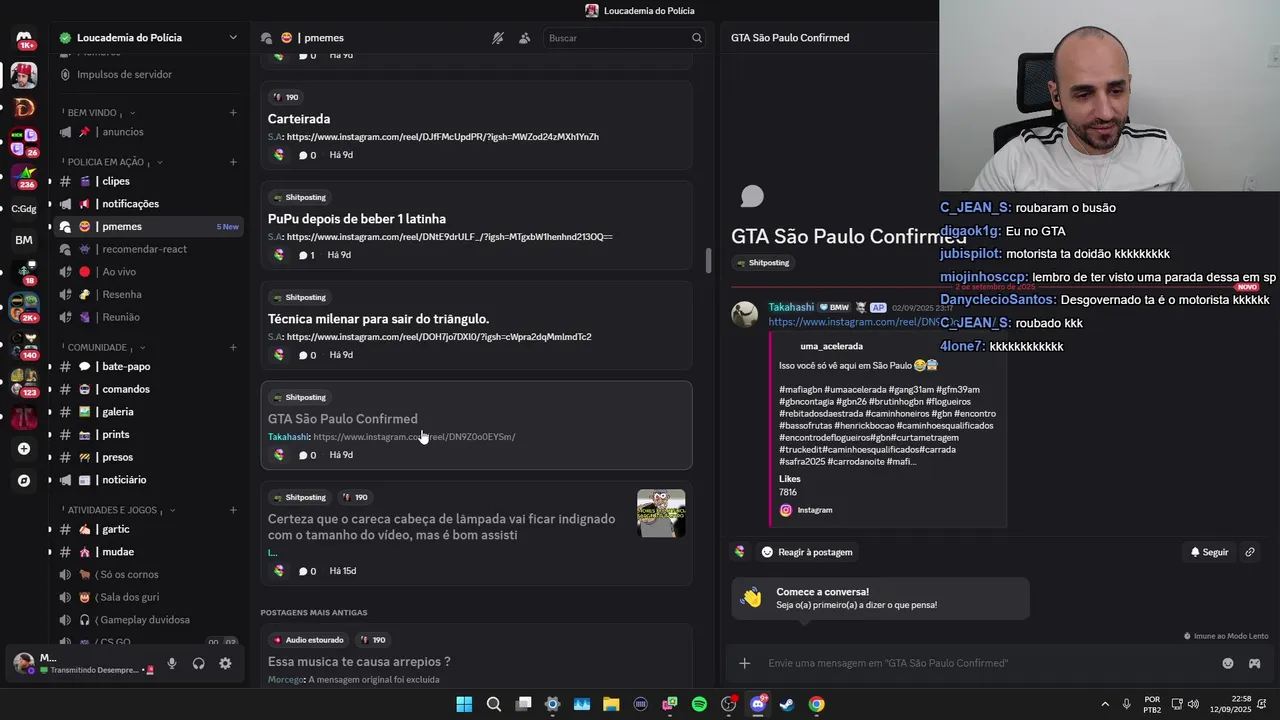1280x720 pixels.
Task: Open server with 236 notification badge
Action: 24,176
